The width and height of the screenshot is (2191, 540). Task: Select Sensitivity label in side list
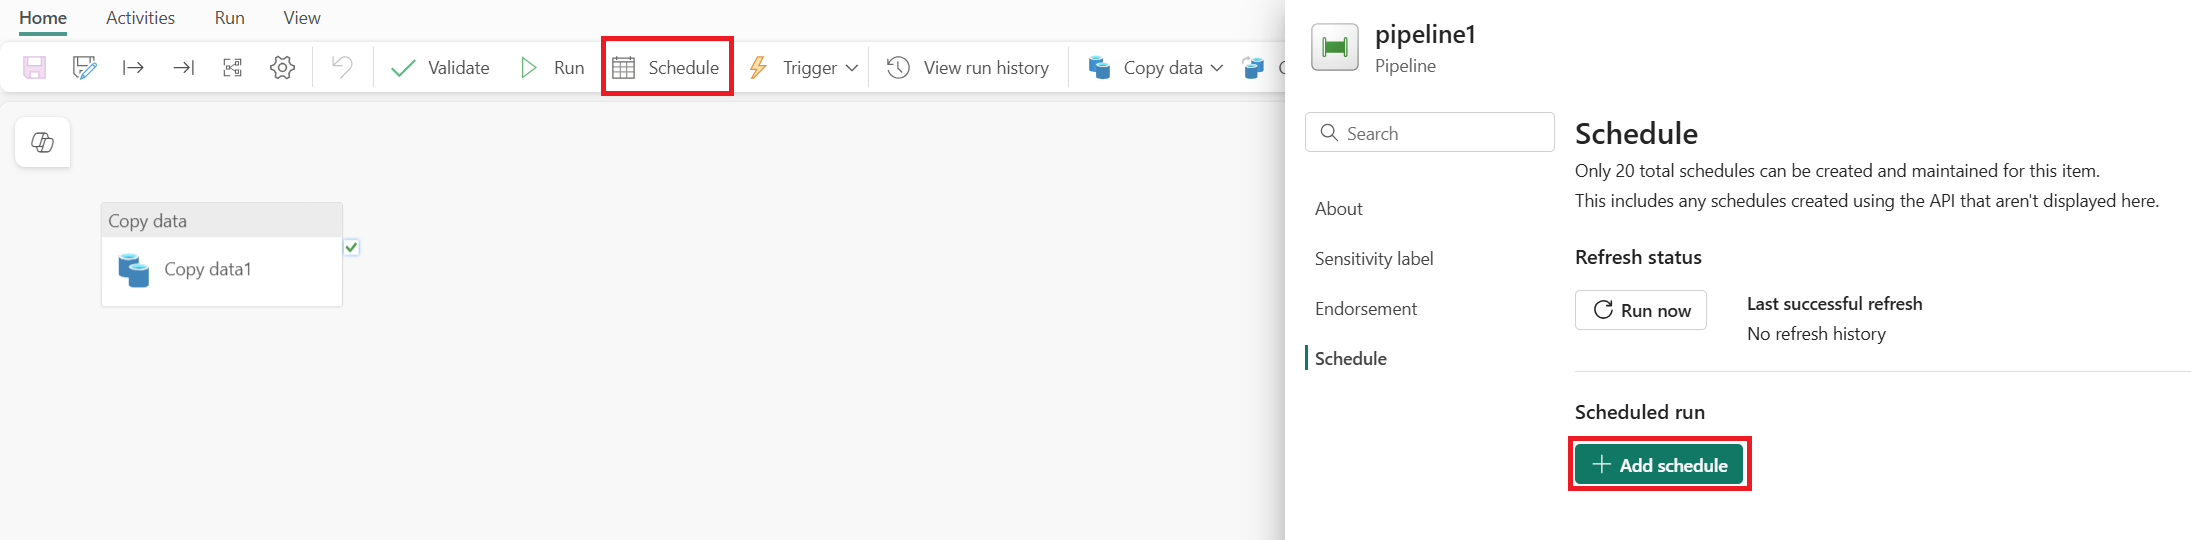coord(1373,259)
